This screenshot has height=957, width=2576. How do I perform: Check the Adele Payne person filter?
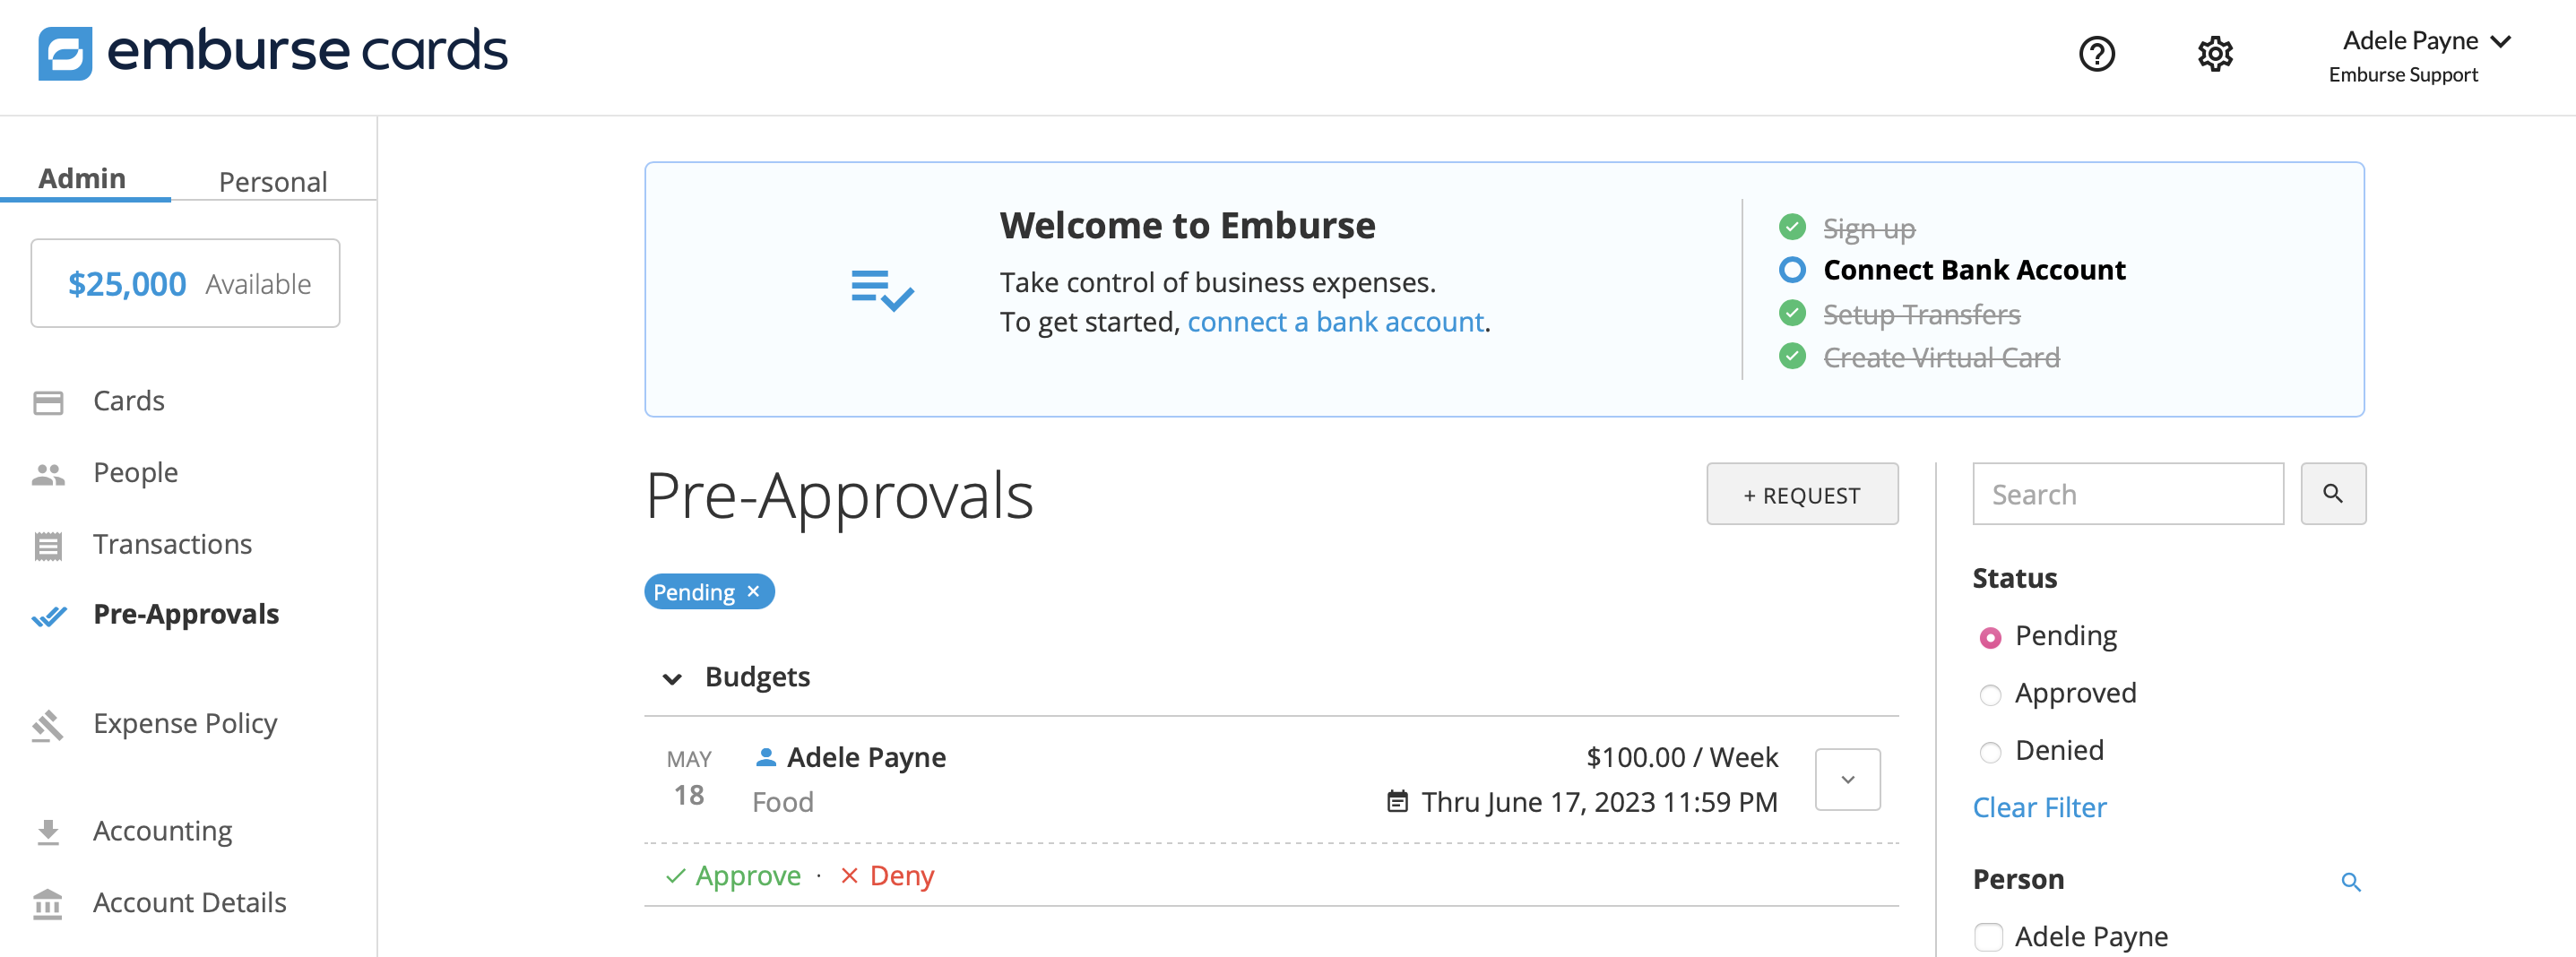point(1988,937)
